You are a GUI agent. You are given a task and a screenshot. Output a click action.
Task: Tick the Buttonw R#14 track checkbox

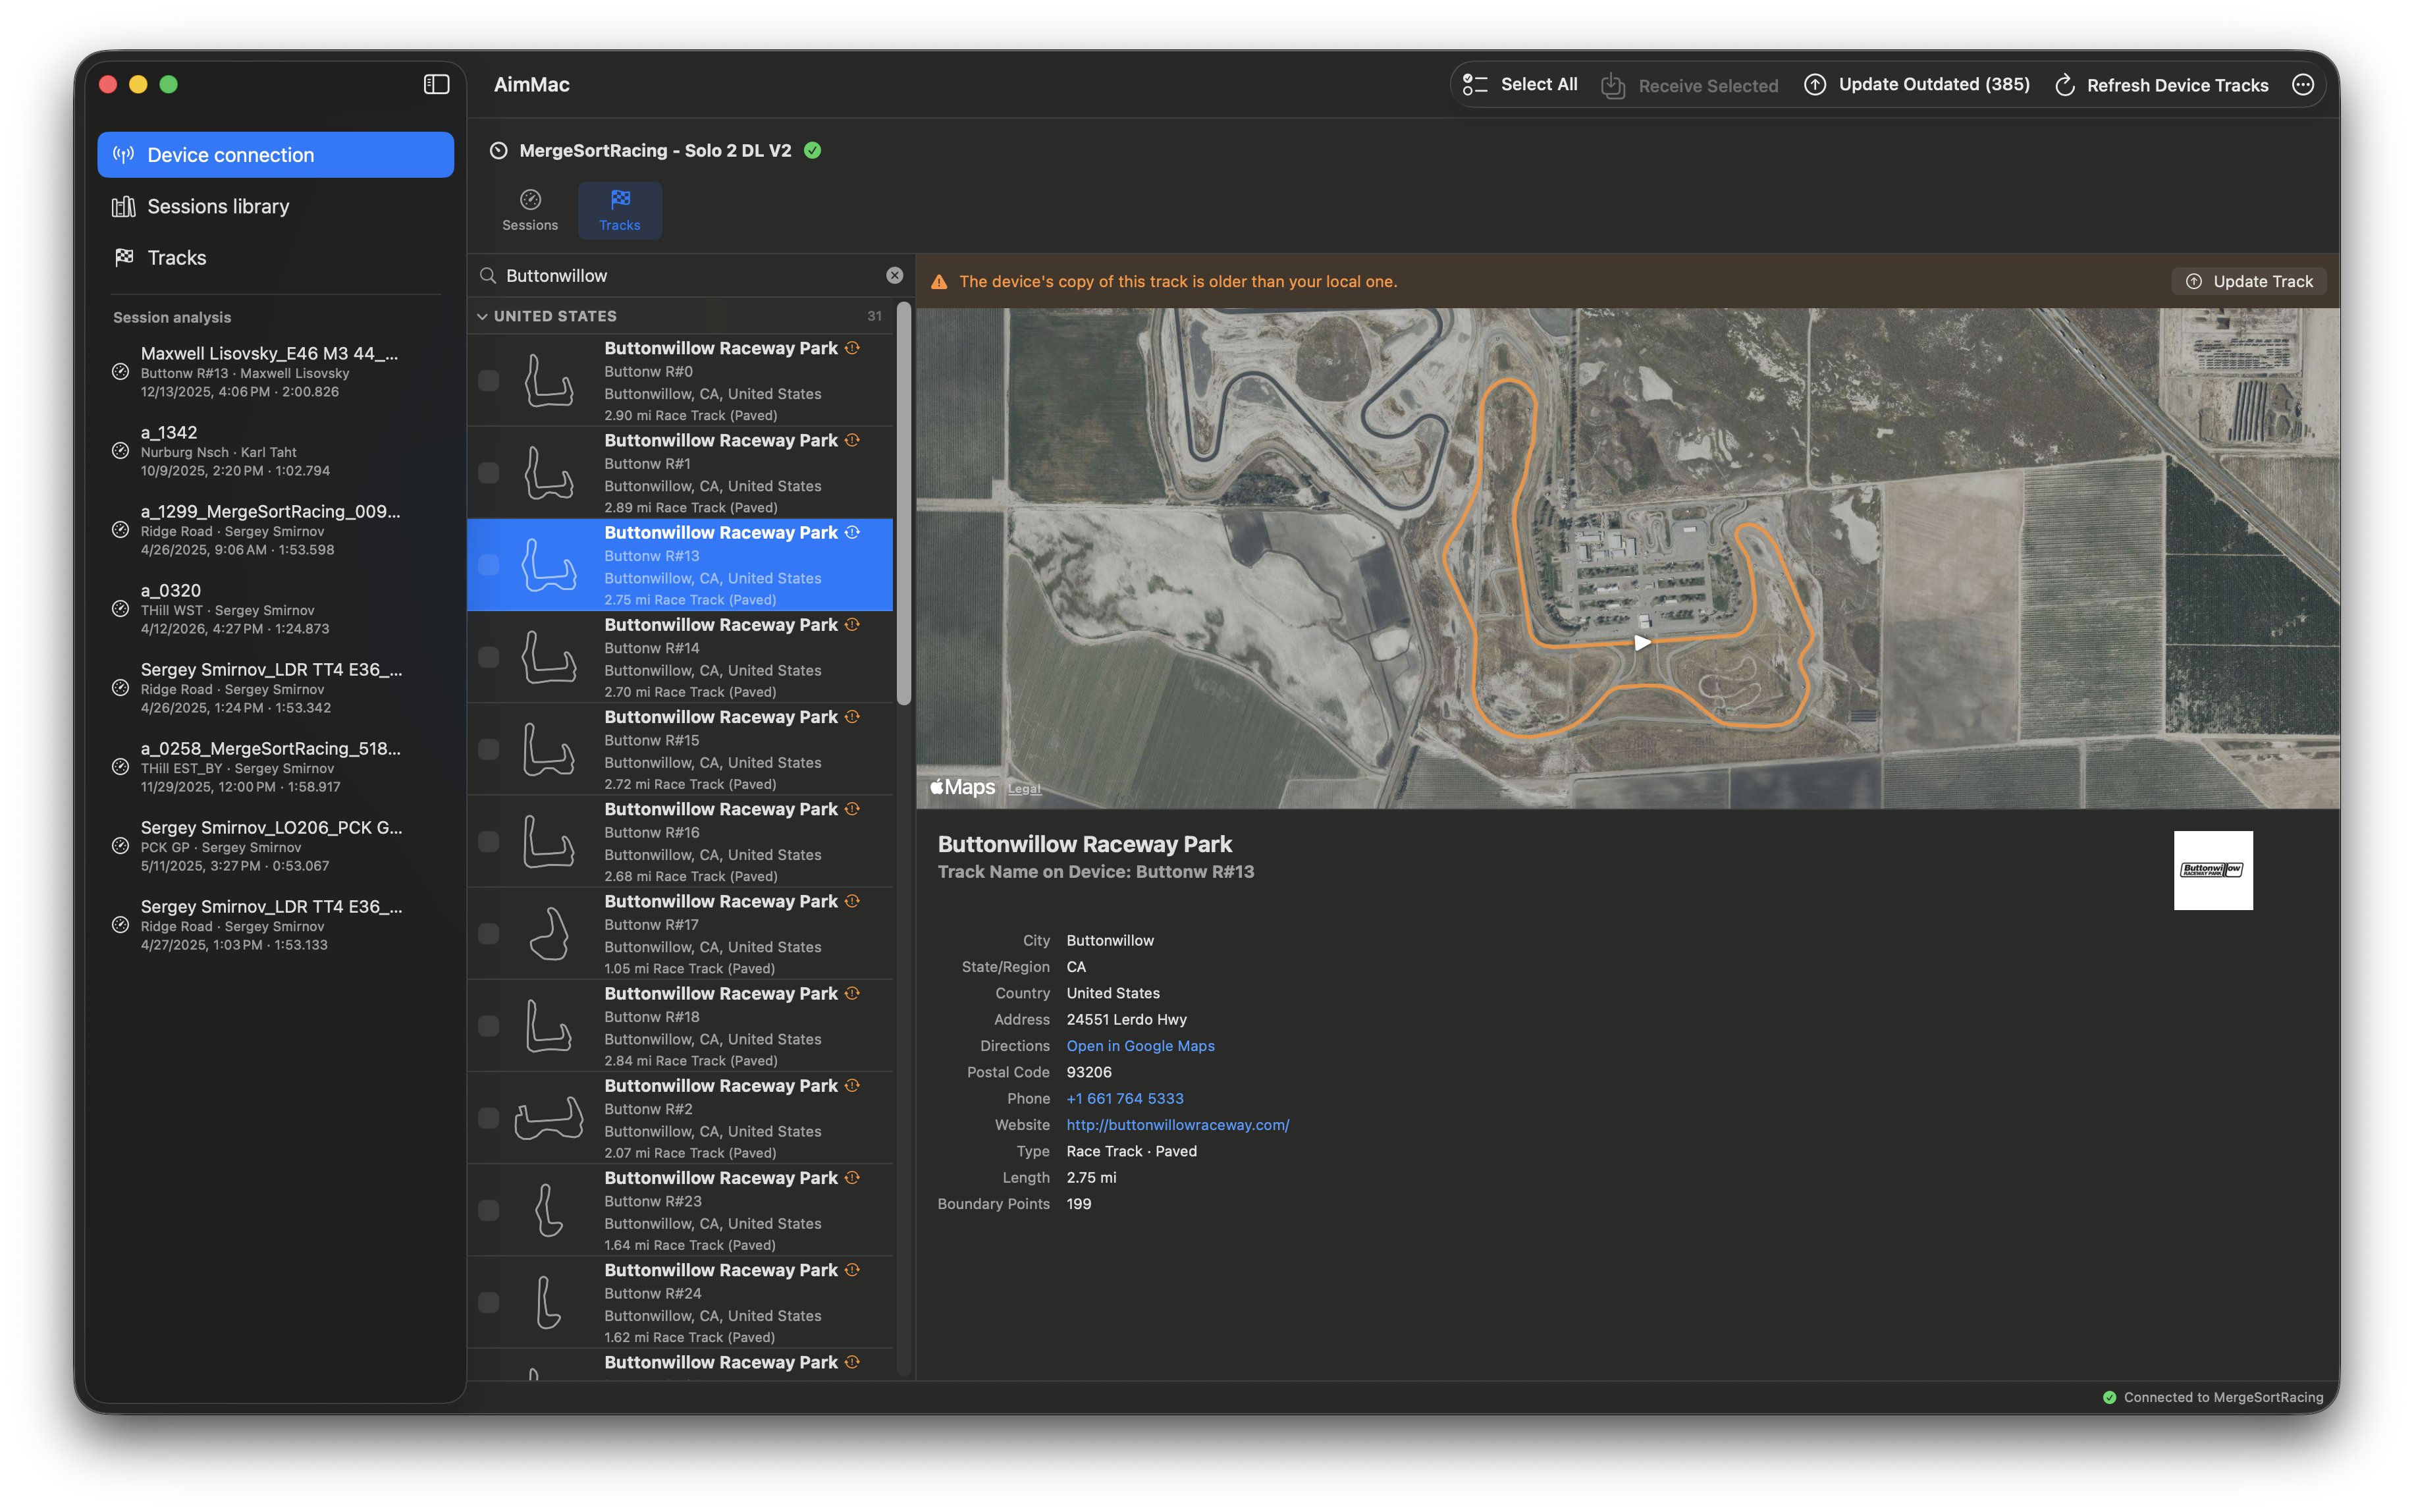coord(488,657)
